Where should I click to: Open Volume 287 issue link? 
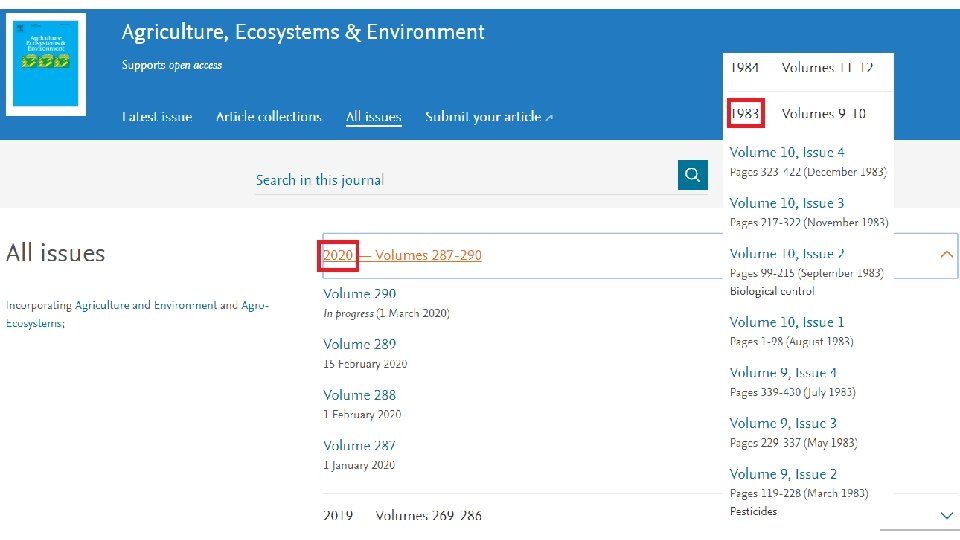pos(360,445)
